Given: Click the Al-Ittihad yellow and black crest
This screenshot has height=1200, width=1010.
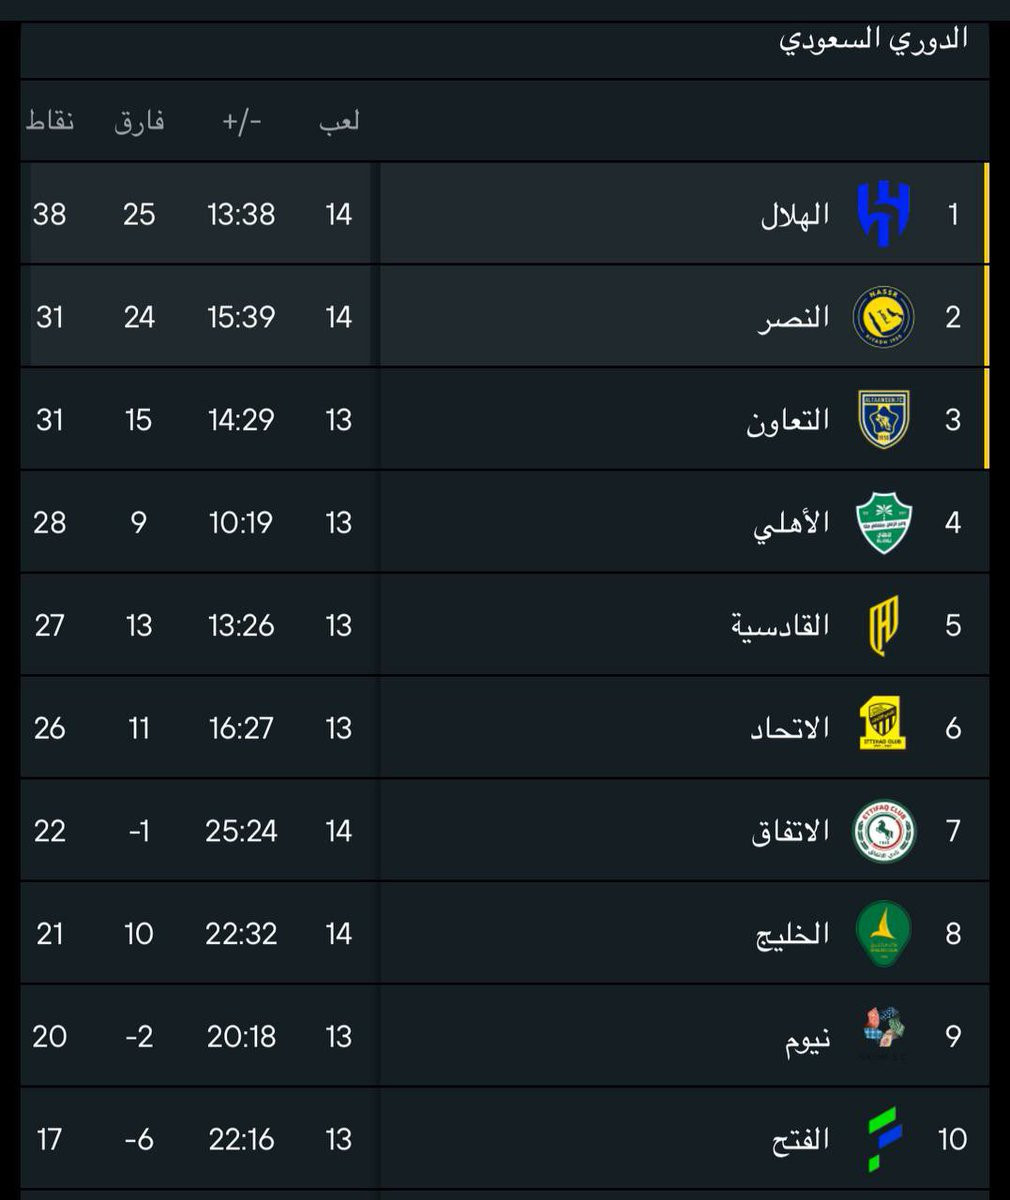Looking at the screenshot, I should click(883, 728).
